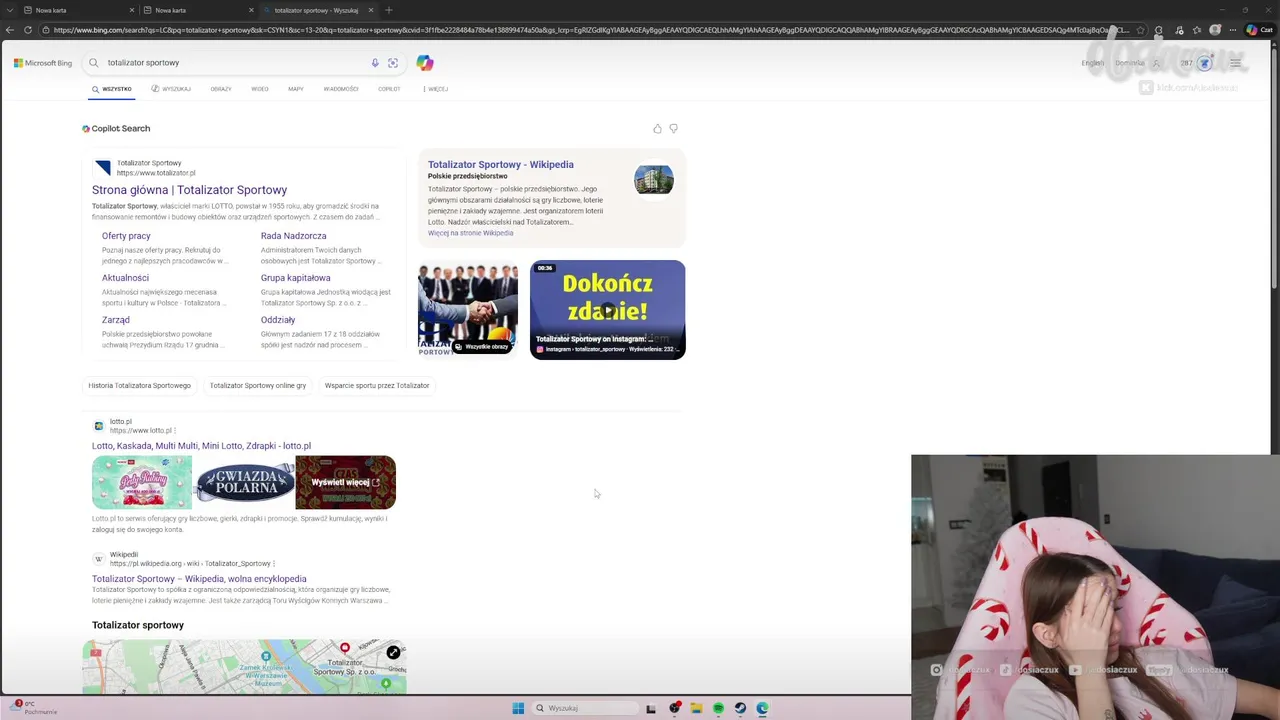The width and height of the screenshot is (1280, 720).
Task: Open the browser settings three-dots menu
Action: [x=1234, y=30]
